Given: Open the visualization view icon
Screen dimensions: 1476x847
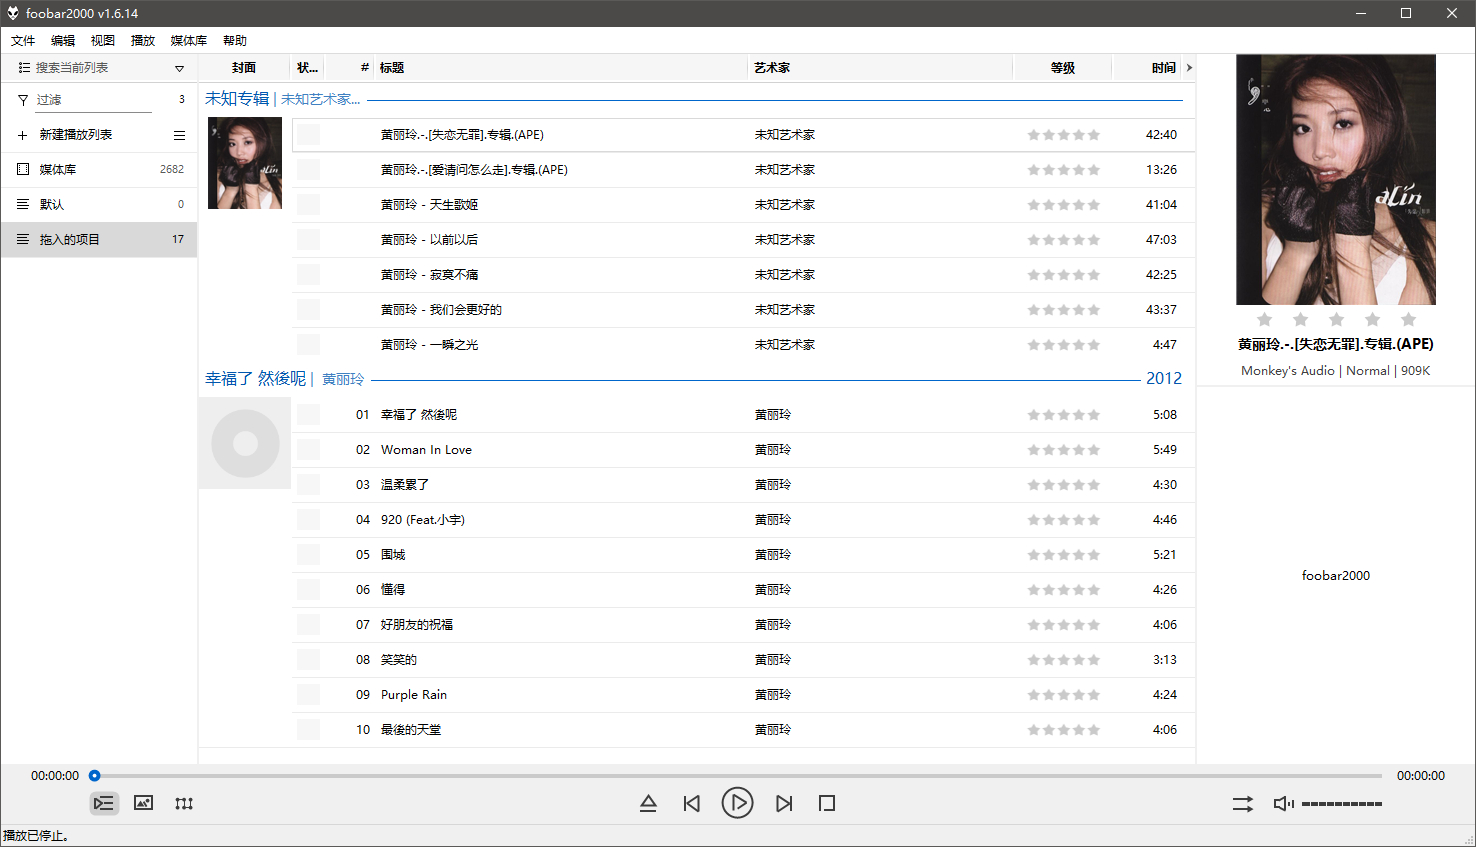Looking at the screenshot, I should [184, 803].
